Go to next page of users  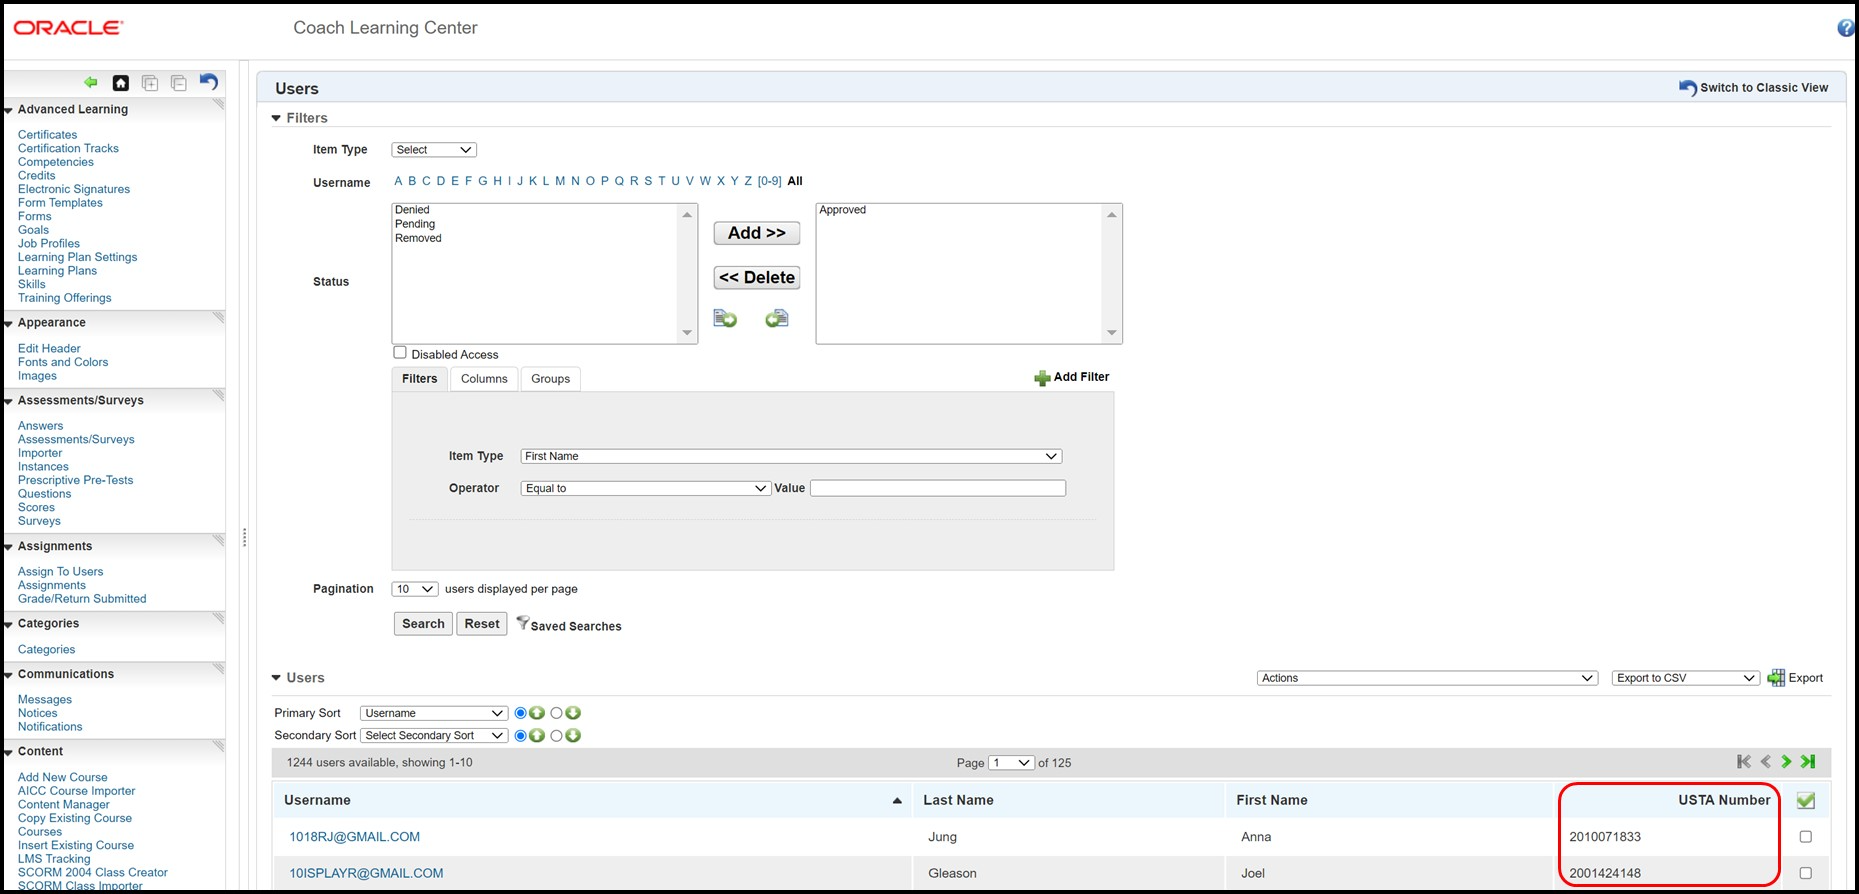pos(1786,762)
